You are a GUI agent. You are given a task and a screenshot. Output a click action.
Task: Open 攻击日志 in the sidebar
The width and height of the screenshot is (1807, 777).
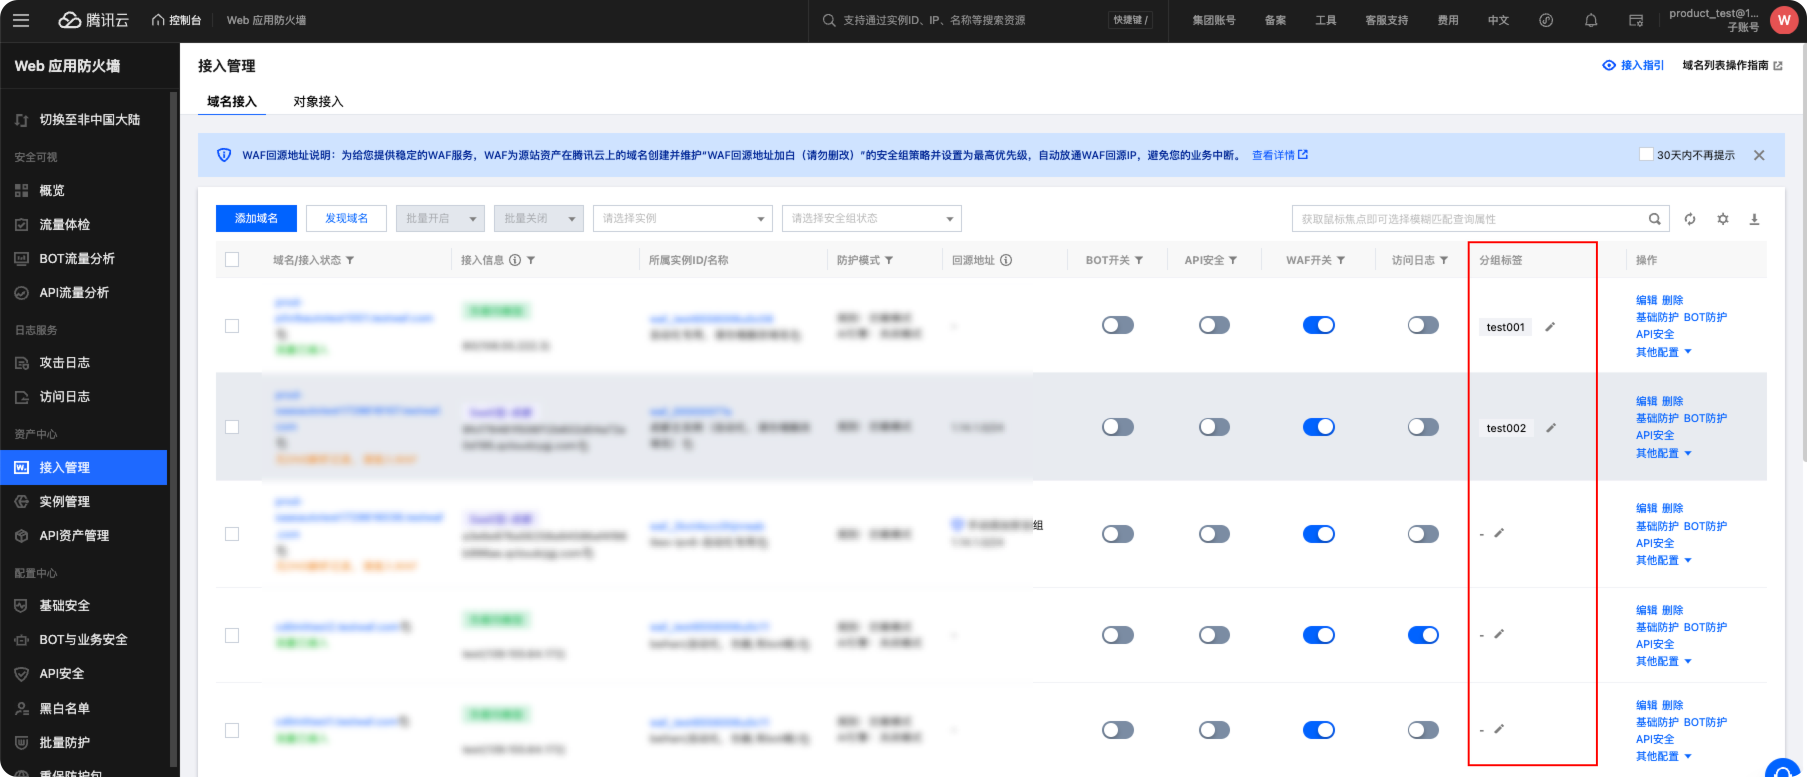point(65,363)
